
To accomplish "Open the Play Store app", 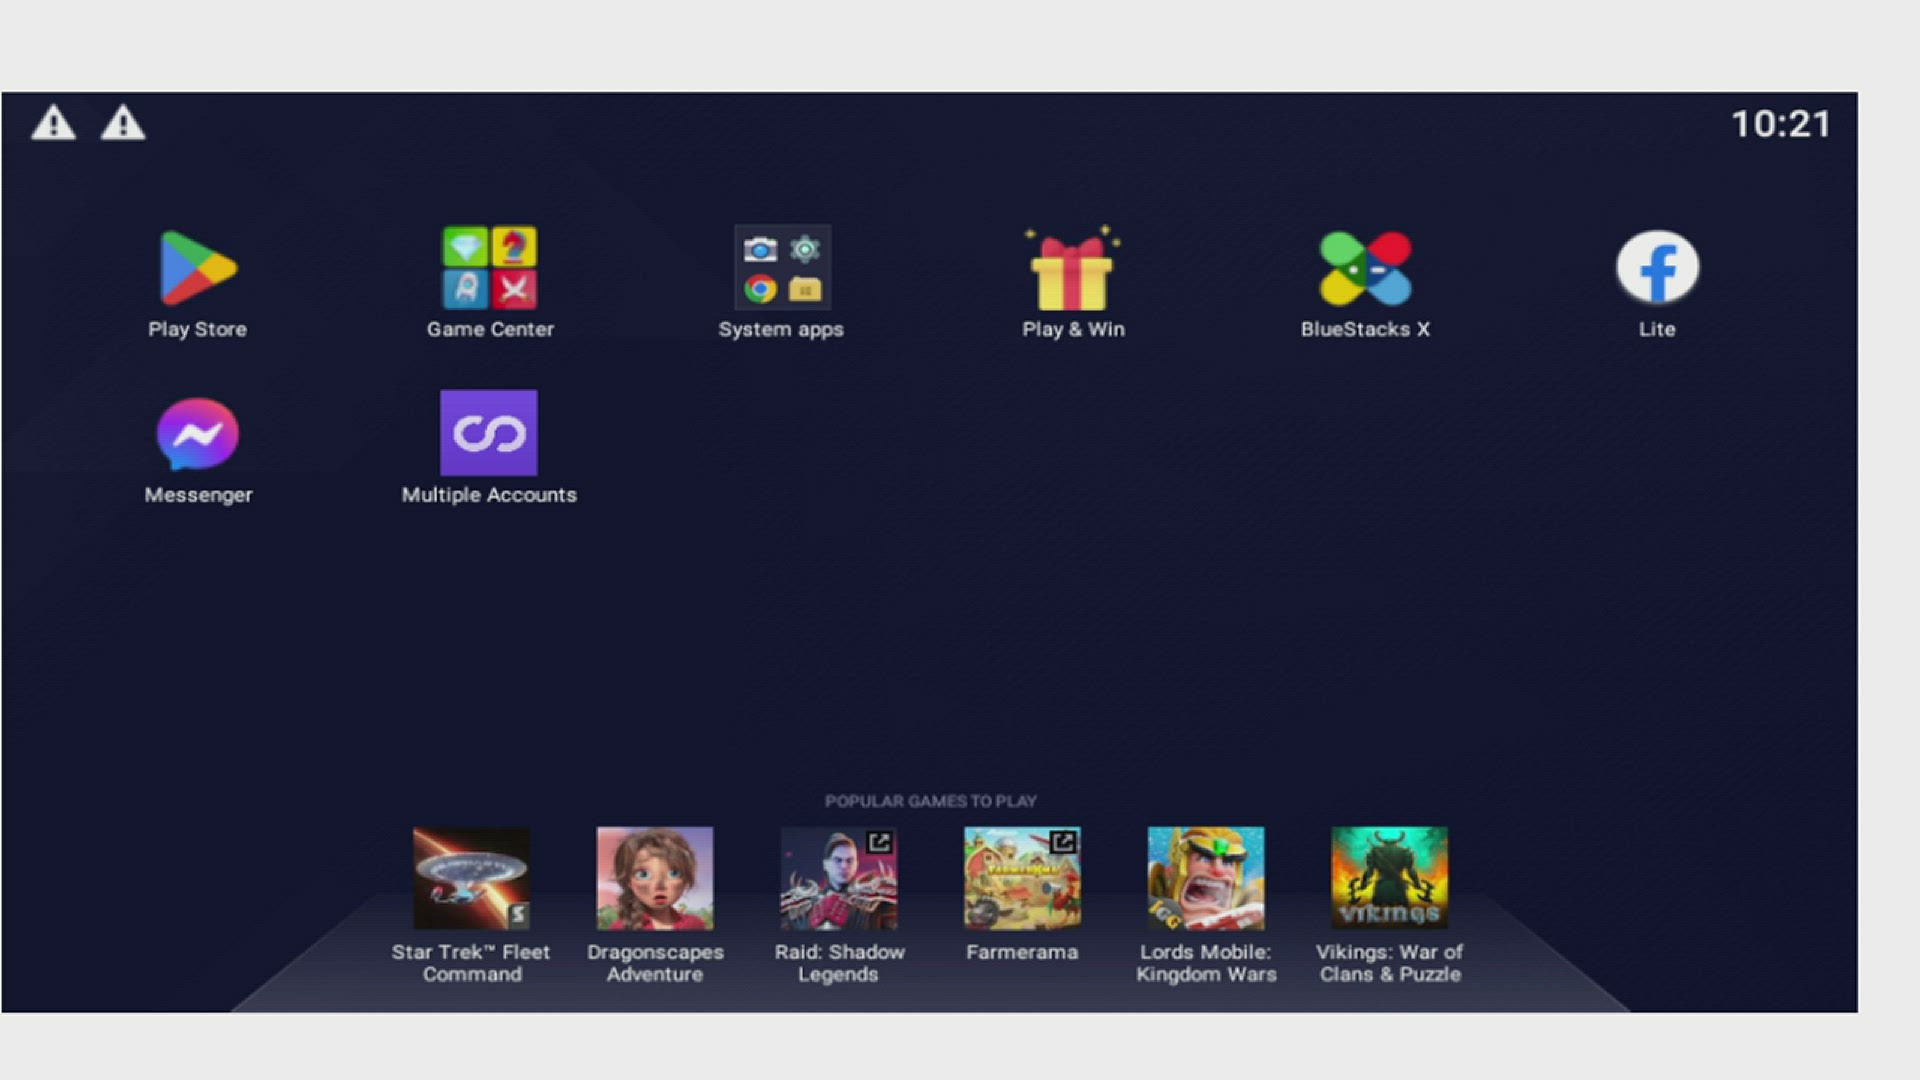I will 197,268.
